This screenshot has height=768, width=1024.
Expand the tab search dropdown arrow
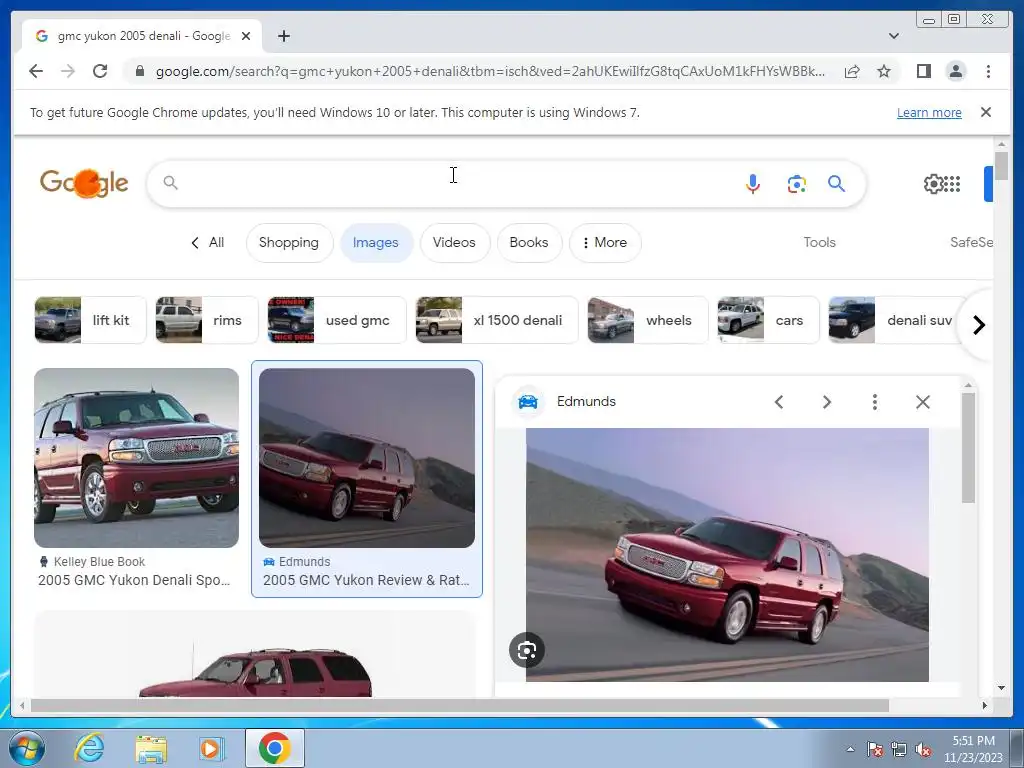[893, 36]
